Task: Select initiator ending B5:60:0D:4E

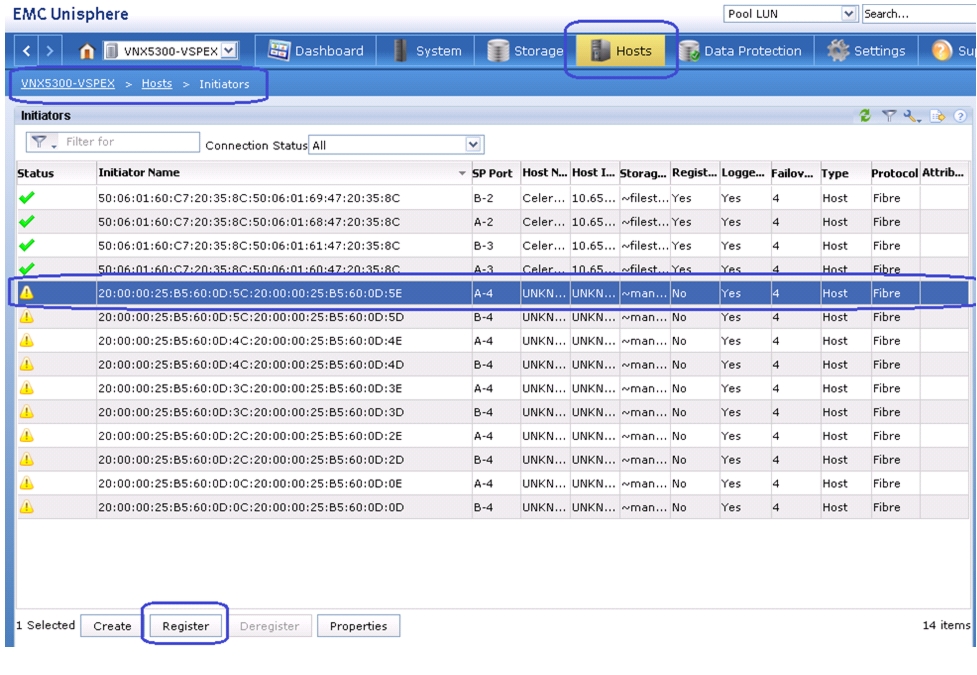Action: click(x=492, y=341)
